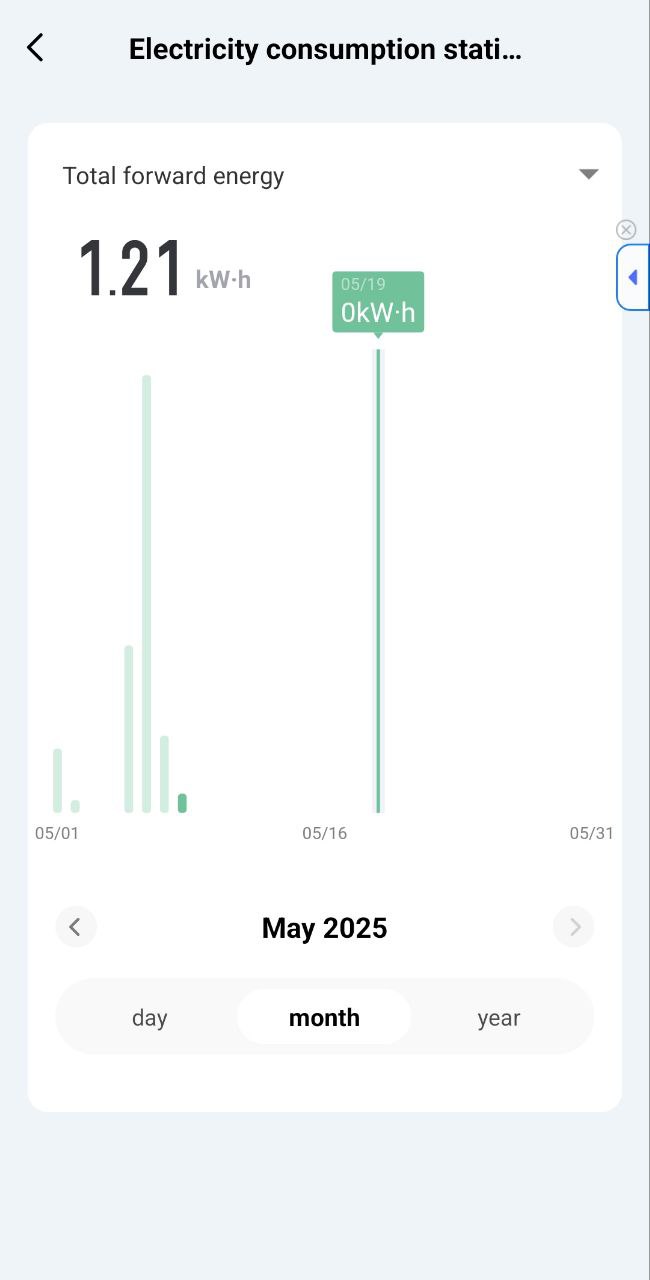
Task: Select the tallest bar in the chart
Action: [146, 594]
